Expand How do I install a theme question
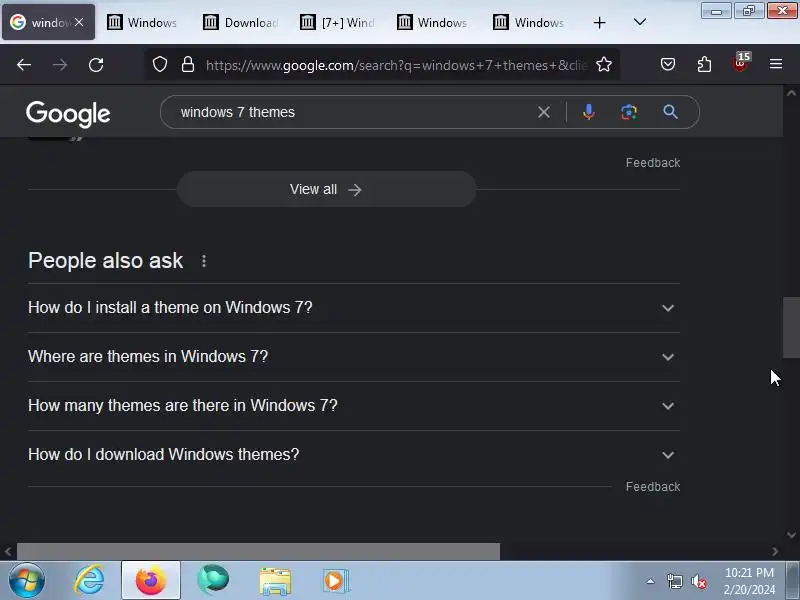 point(354,308)
